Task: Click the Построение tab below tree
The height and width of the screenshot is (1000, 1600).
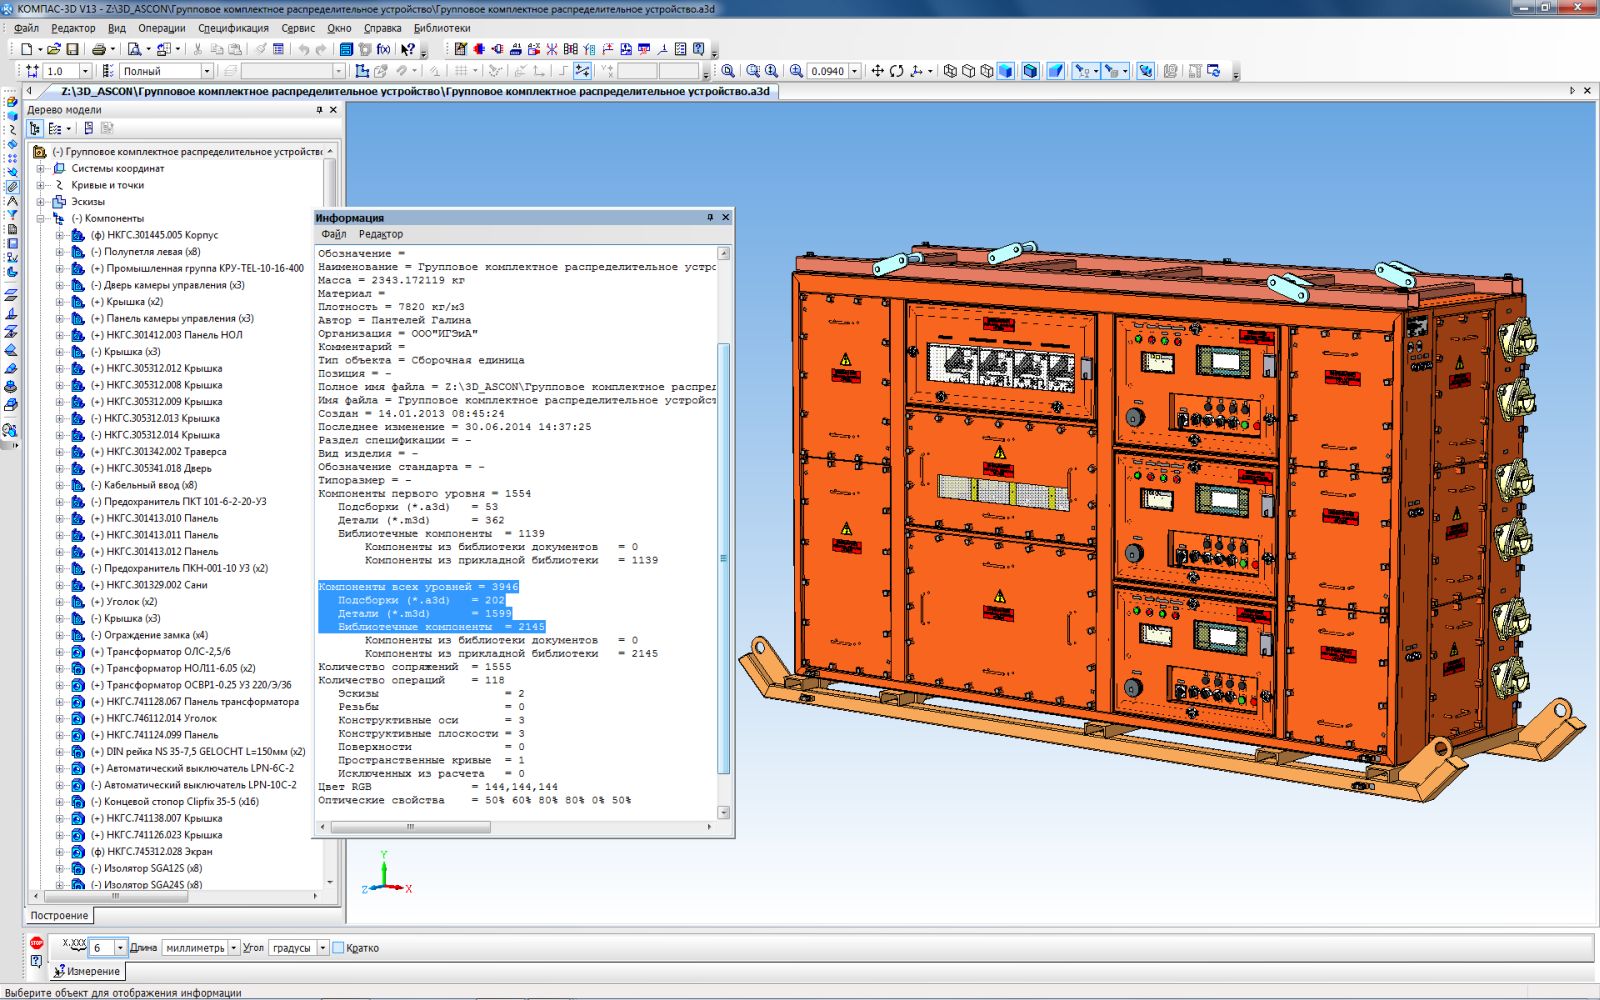Action: [59, 915]
